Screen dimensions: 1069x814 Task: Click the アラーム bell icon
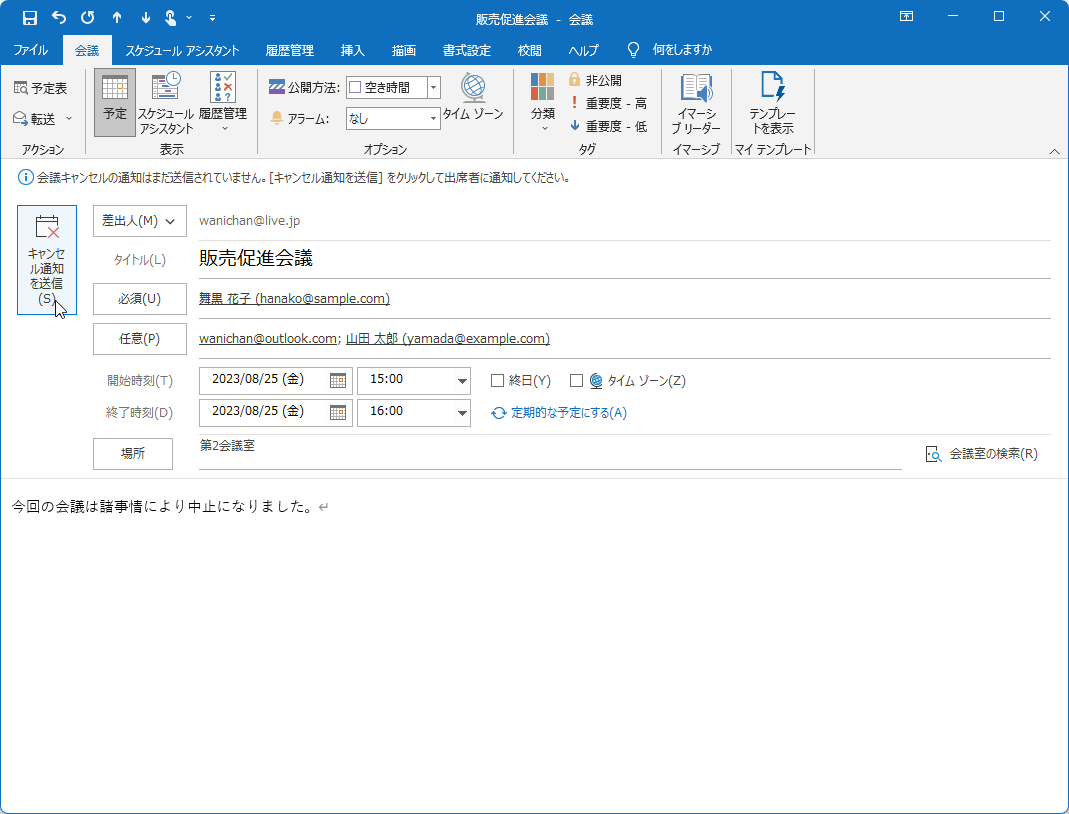point(276,118)
